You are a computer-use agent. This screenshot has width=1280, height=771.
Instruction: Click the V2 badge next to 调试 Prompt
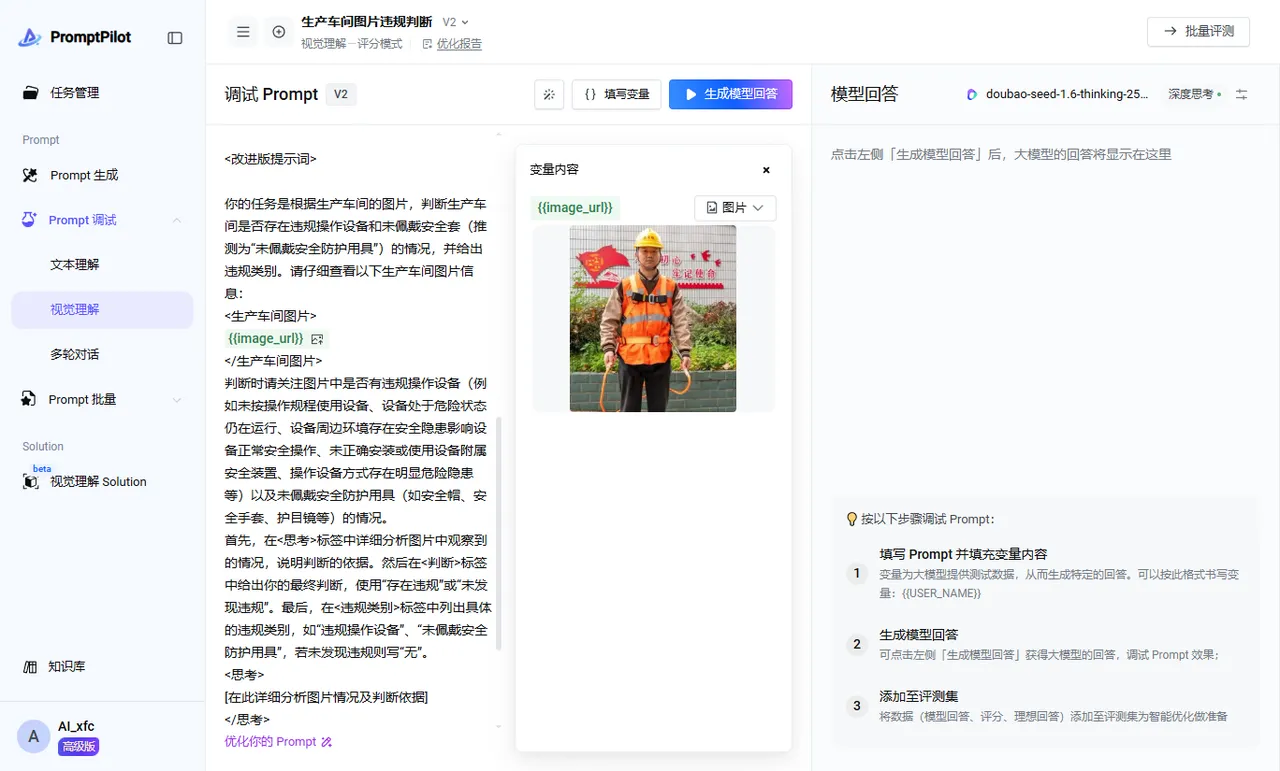(341, 94)
